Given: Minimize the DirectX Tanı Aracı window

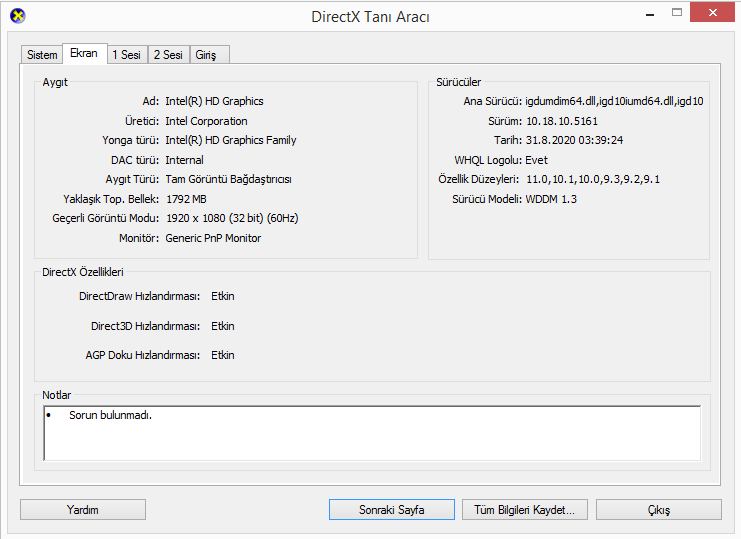Looking at the screenshot, I should (650, 13).
